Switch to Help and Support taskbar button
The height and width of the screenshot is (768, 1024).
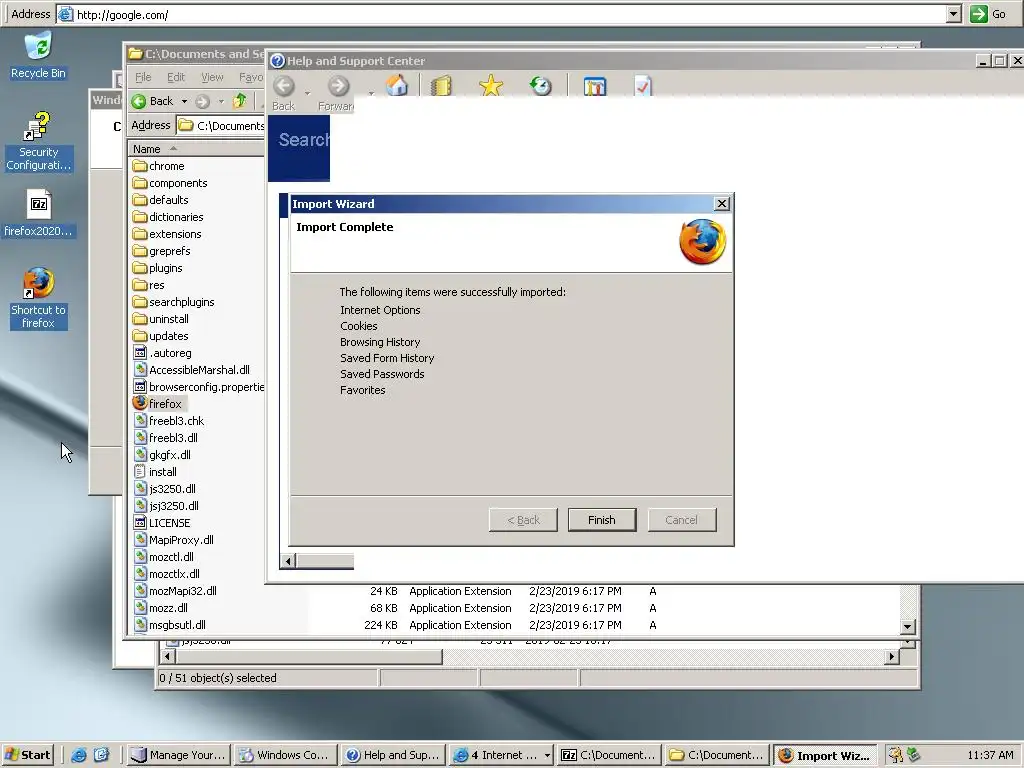click(x=394, y=755)
